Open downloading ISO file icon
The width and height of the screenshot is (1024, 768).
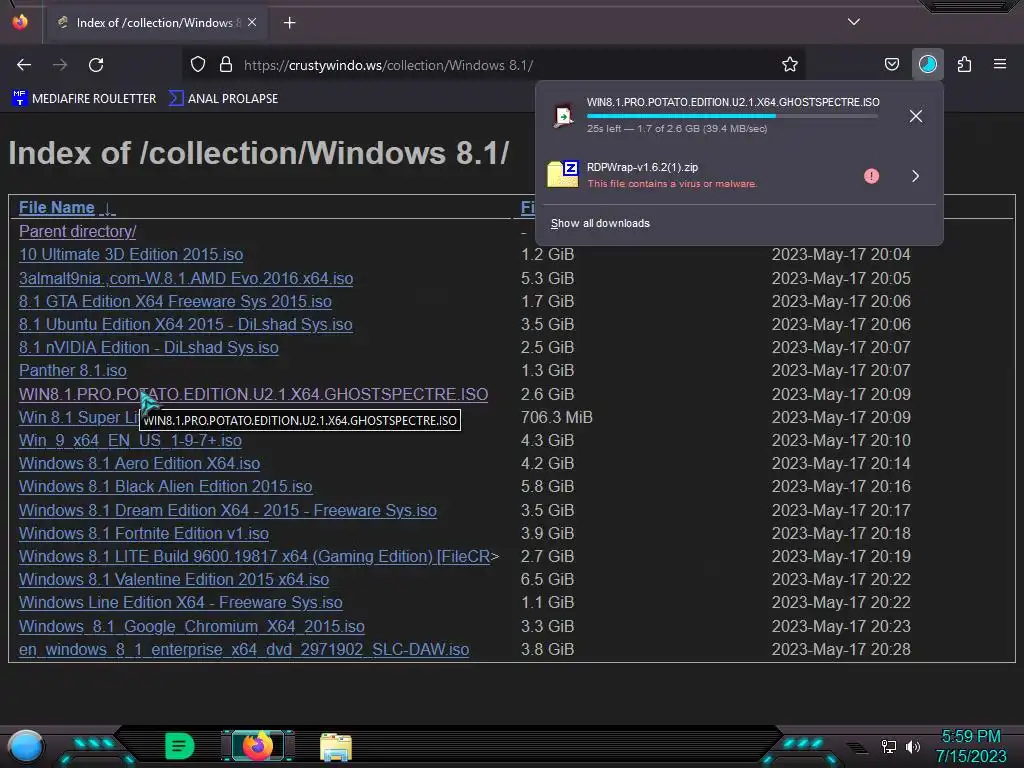[563, 116]
